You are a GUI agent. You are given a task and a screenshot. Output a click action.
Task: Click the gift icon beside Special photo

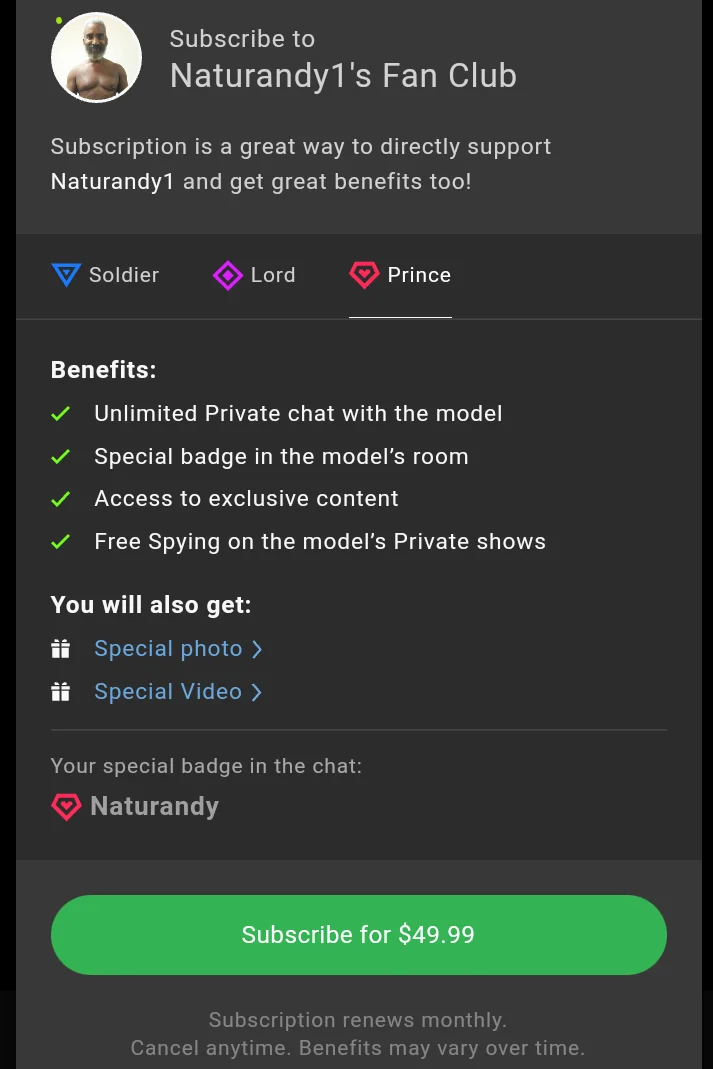click(x=61, y=649)
